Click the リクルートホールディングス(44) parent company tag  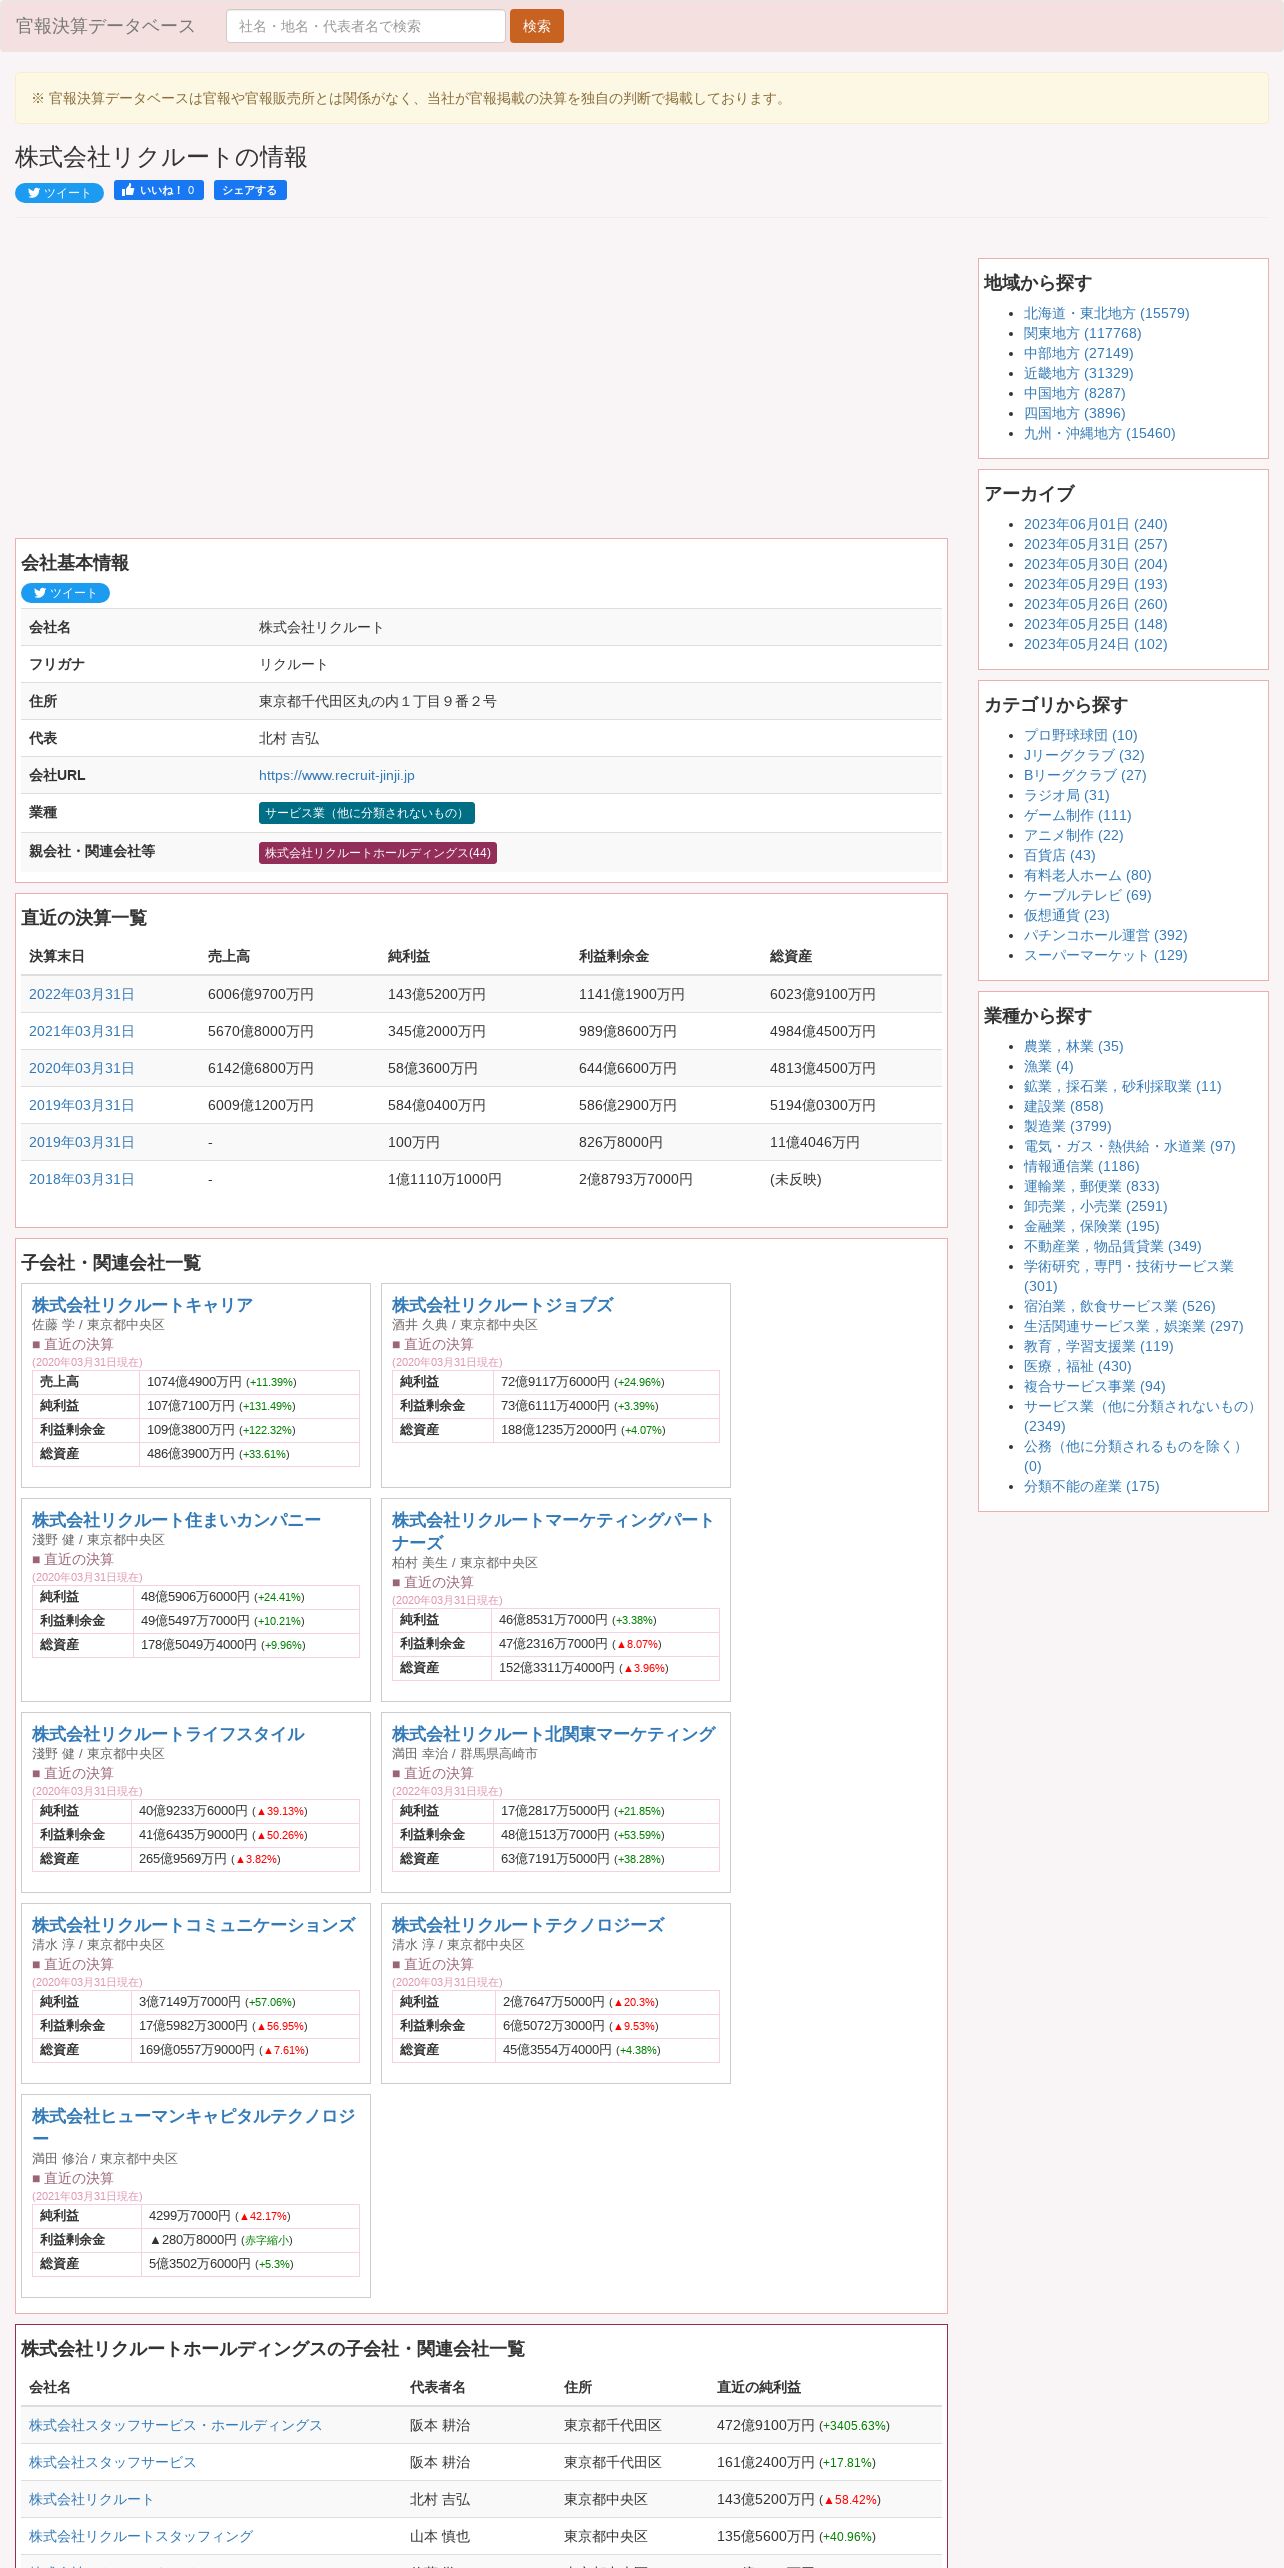coord(377,853)
